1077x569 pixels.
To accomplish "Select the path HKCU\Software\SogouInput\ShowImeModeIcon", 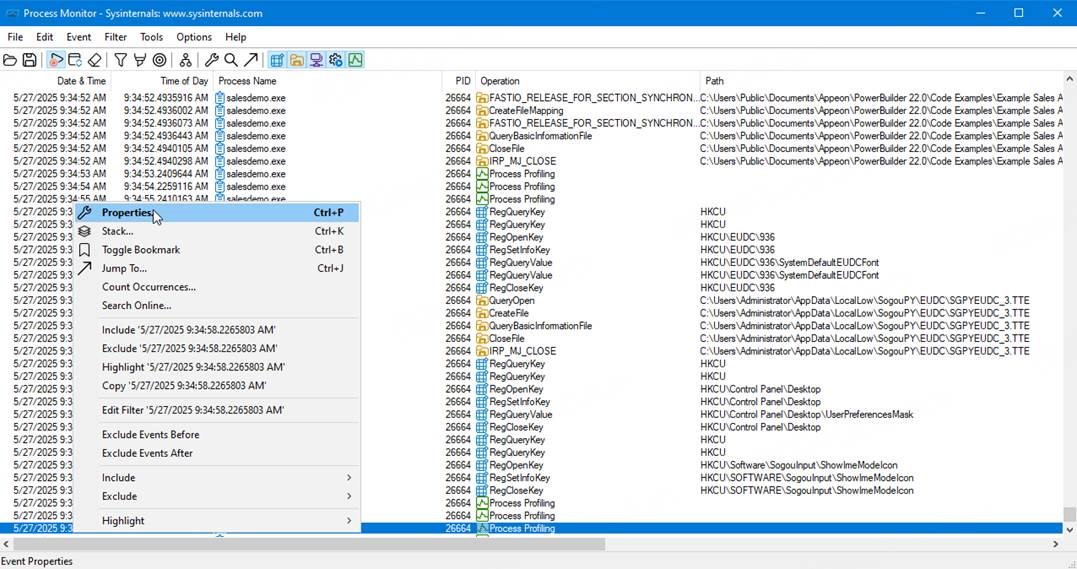I will pyautogui.click(x=799, y=465).
